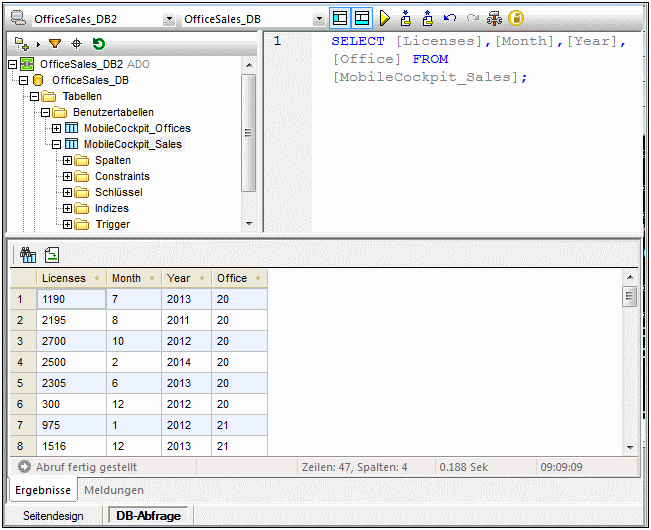Open the OfficeSales_DB database dropdown
651x530 pixels.
(x=318, y=19)
